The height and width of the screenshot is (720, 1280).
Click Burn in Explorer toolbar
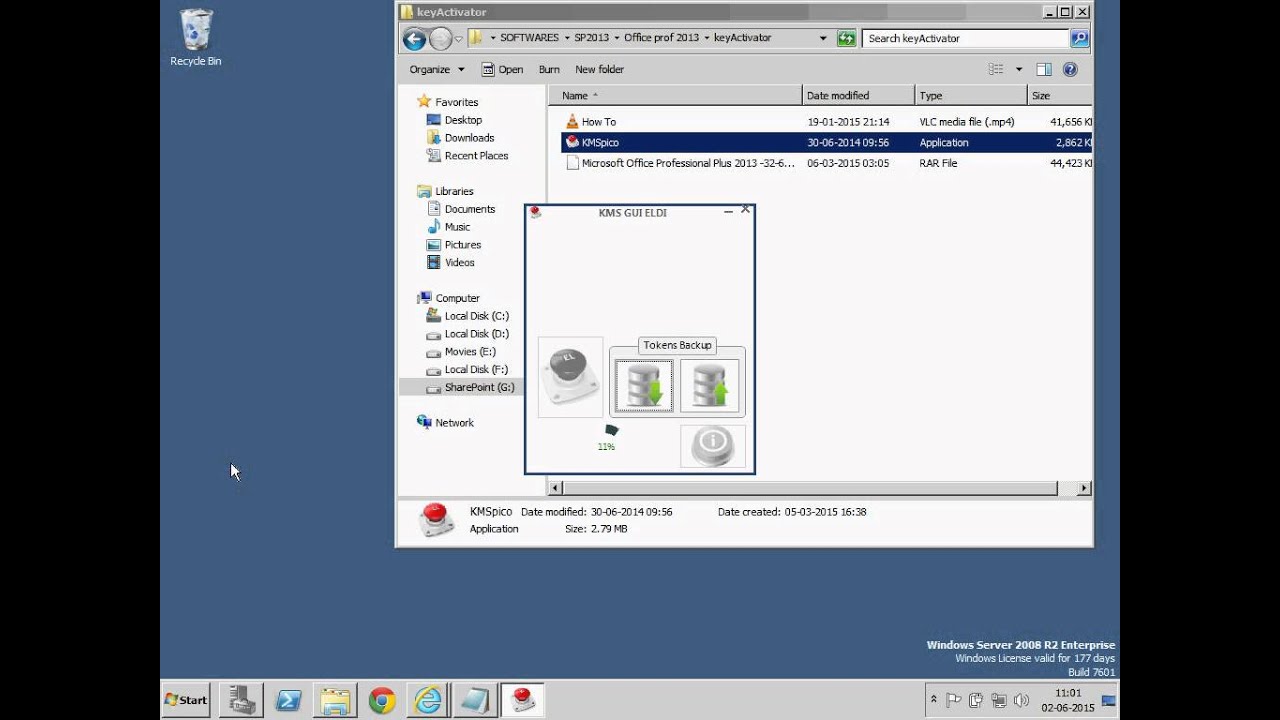pos(549,69)
